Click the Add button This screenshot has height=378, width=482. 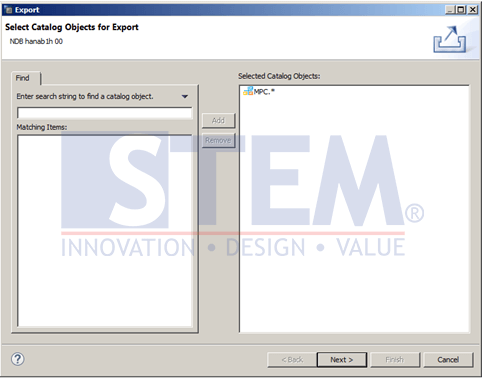[218, 121]
